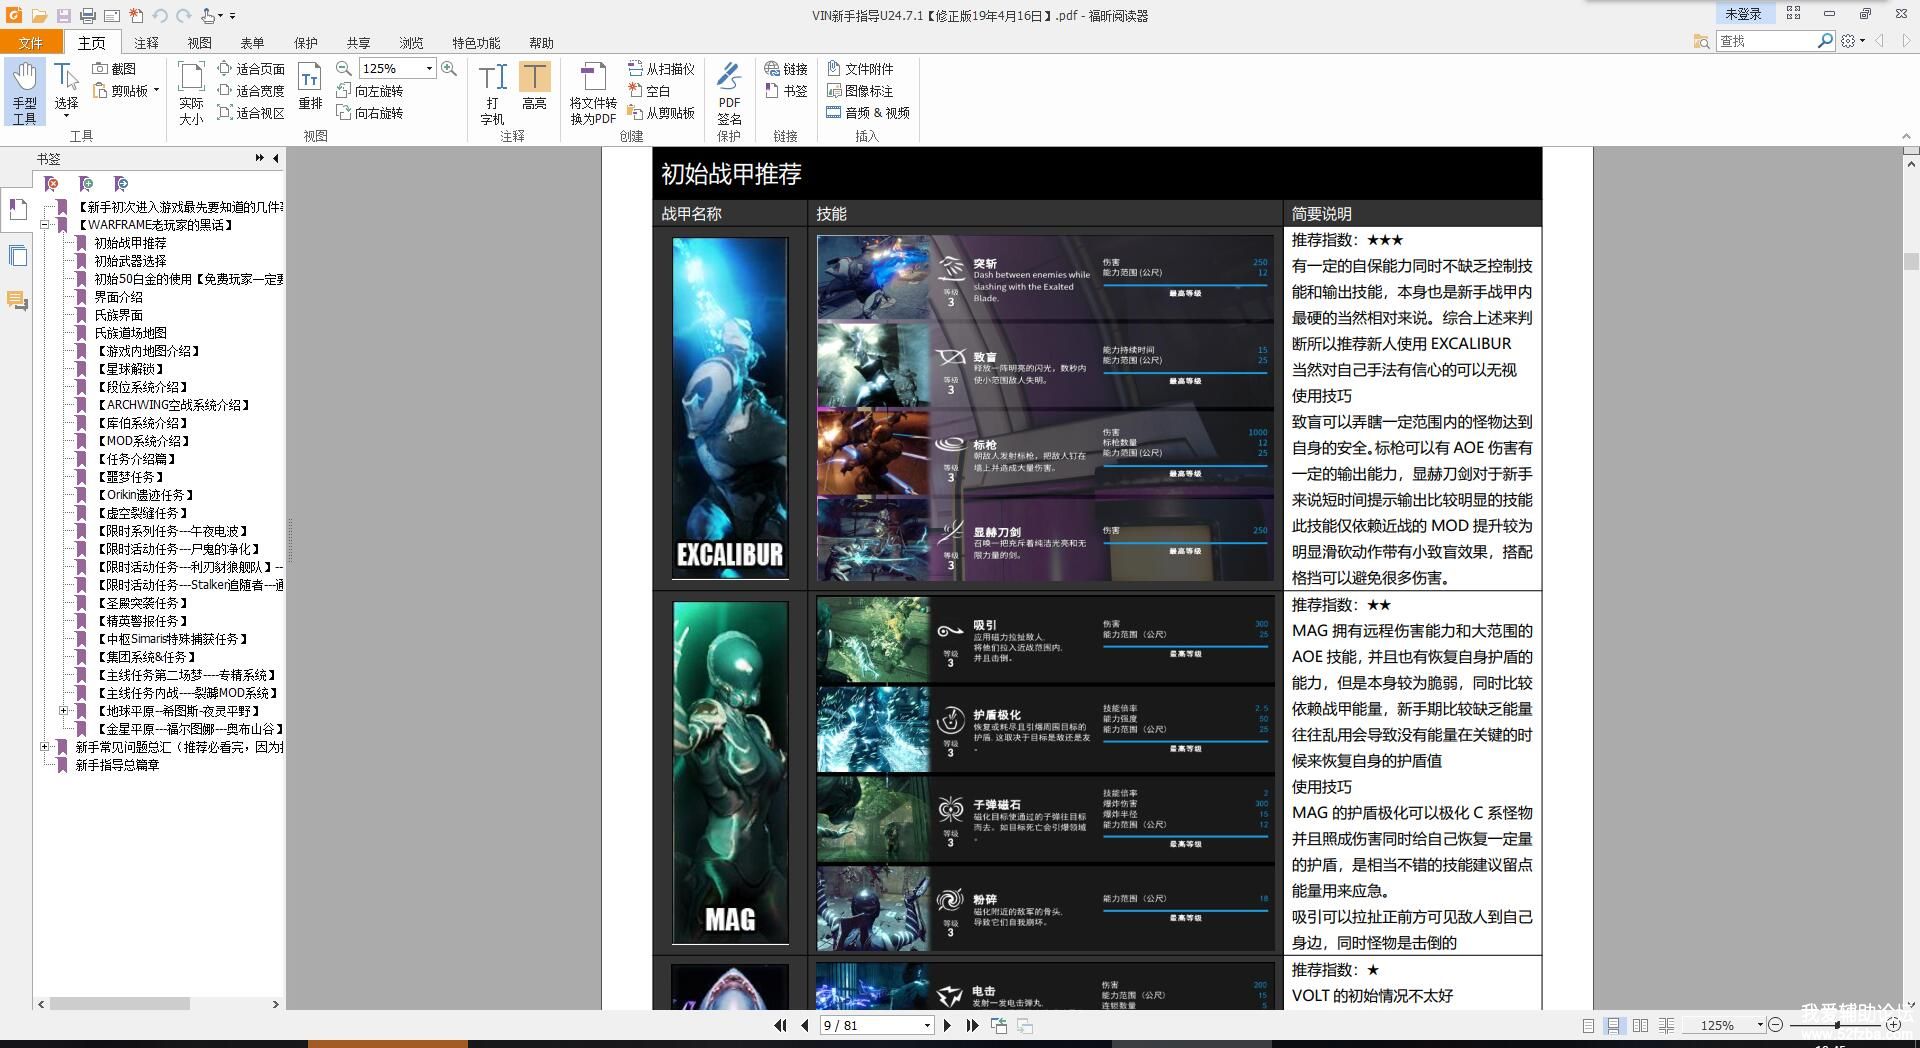Toggle the Highlight (高亮) tool
Viewport: 1920px width, 1048px height.
coord(534,86)
